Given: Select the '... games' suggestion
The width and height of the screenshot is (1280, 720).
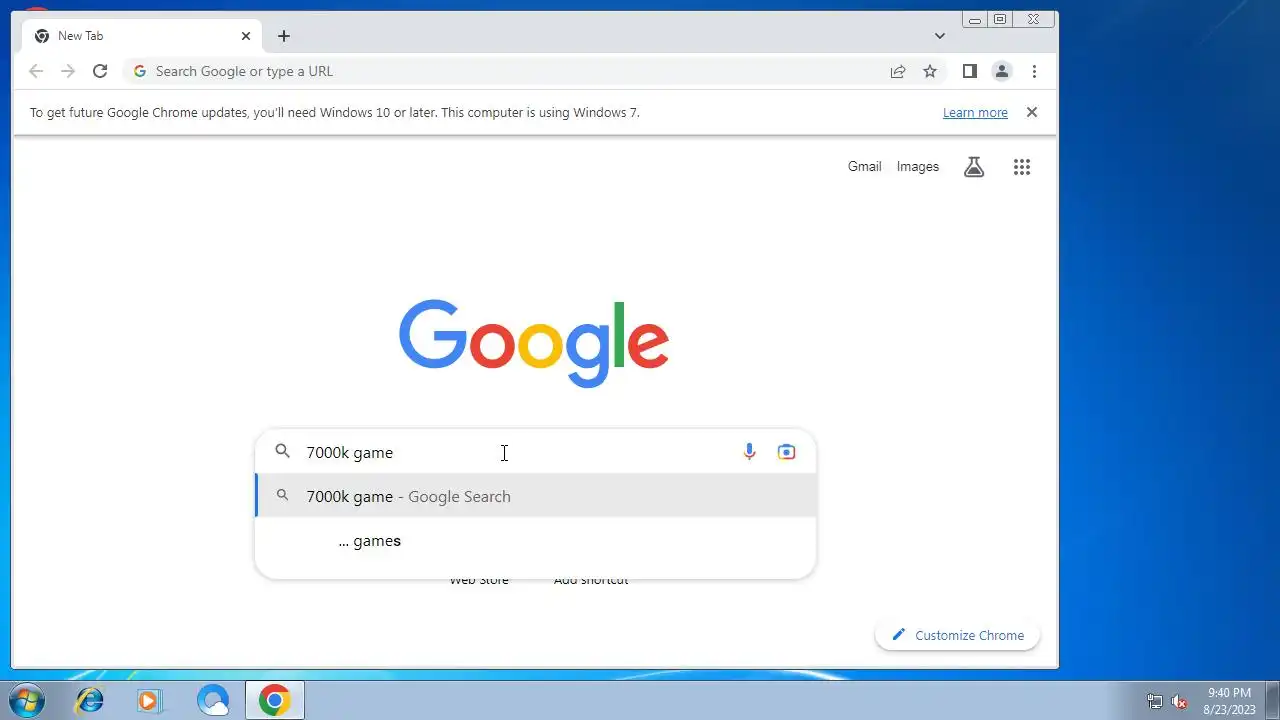Looking at the screenshot, I should (536, 541).
